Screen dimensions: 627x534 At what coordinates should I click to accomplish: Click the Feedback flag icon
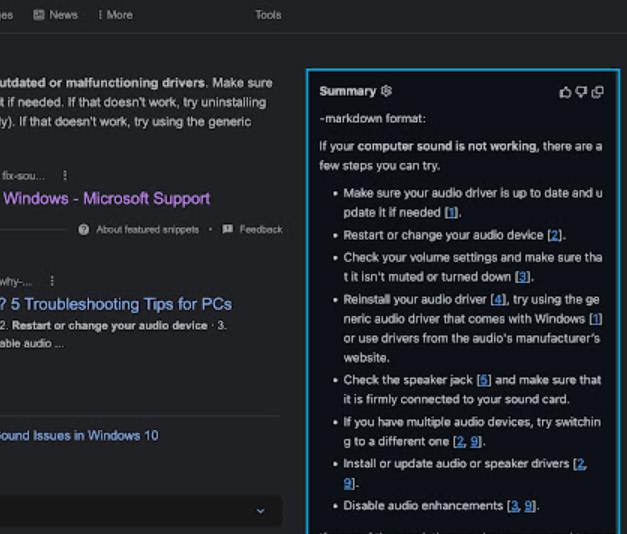(228, 229)
